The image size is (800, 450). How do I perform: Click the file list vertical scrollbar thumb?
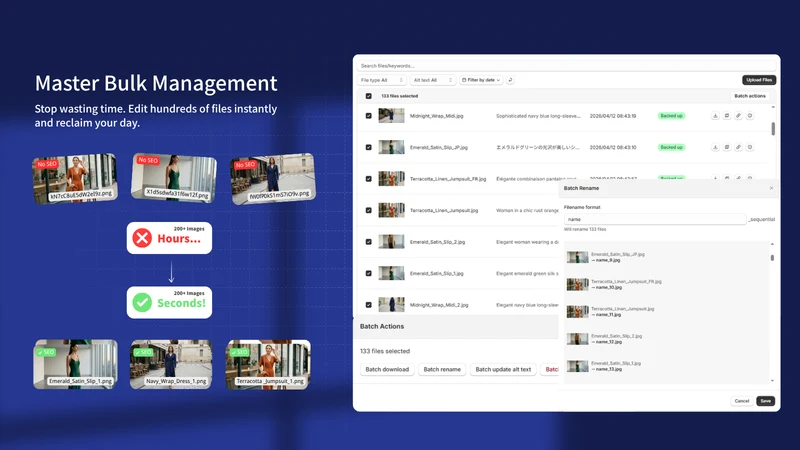coord(773,129)
